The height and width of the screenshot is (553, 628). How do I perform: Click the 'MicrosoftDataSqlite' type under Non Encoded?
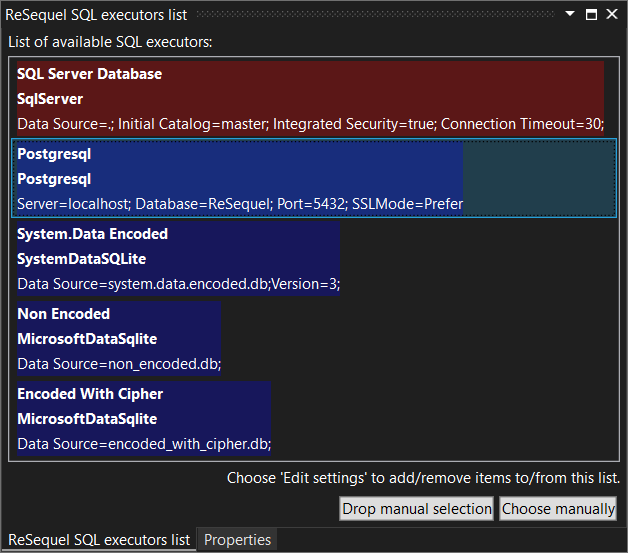87,339
